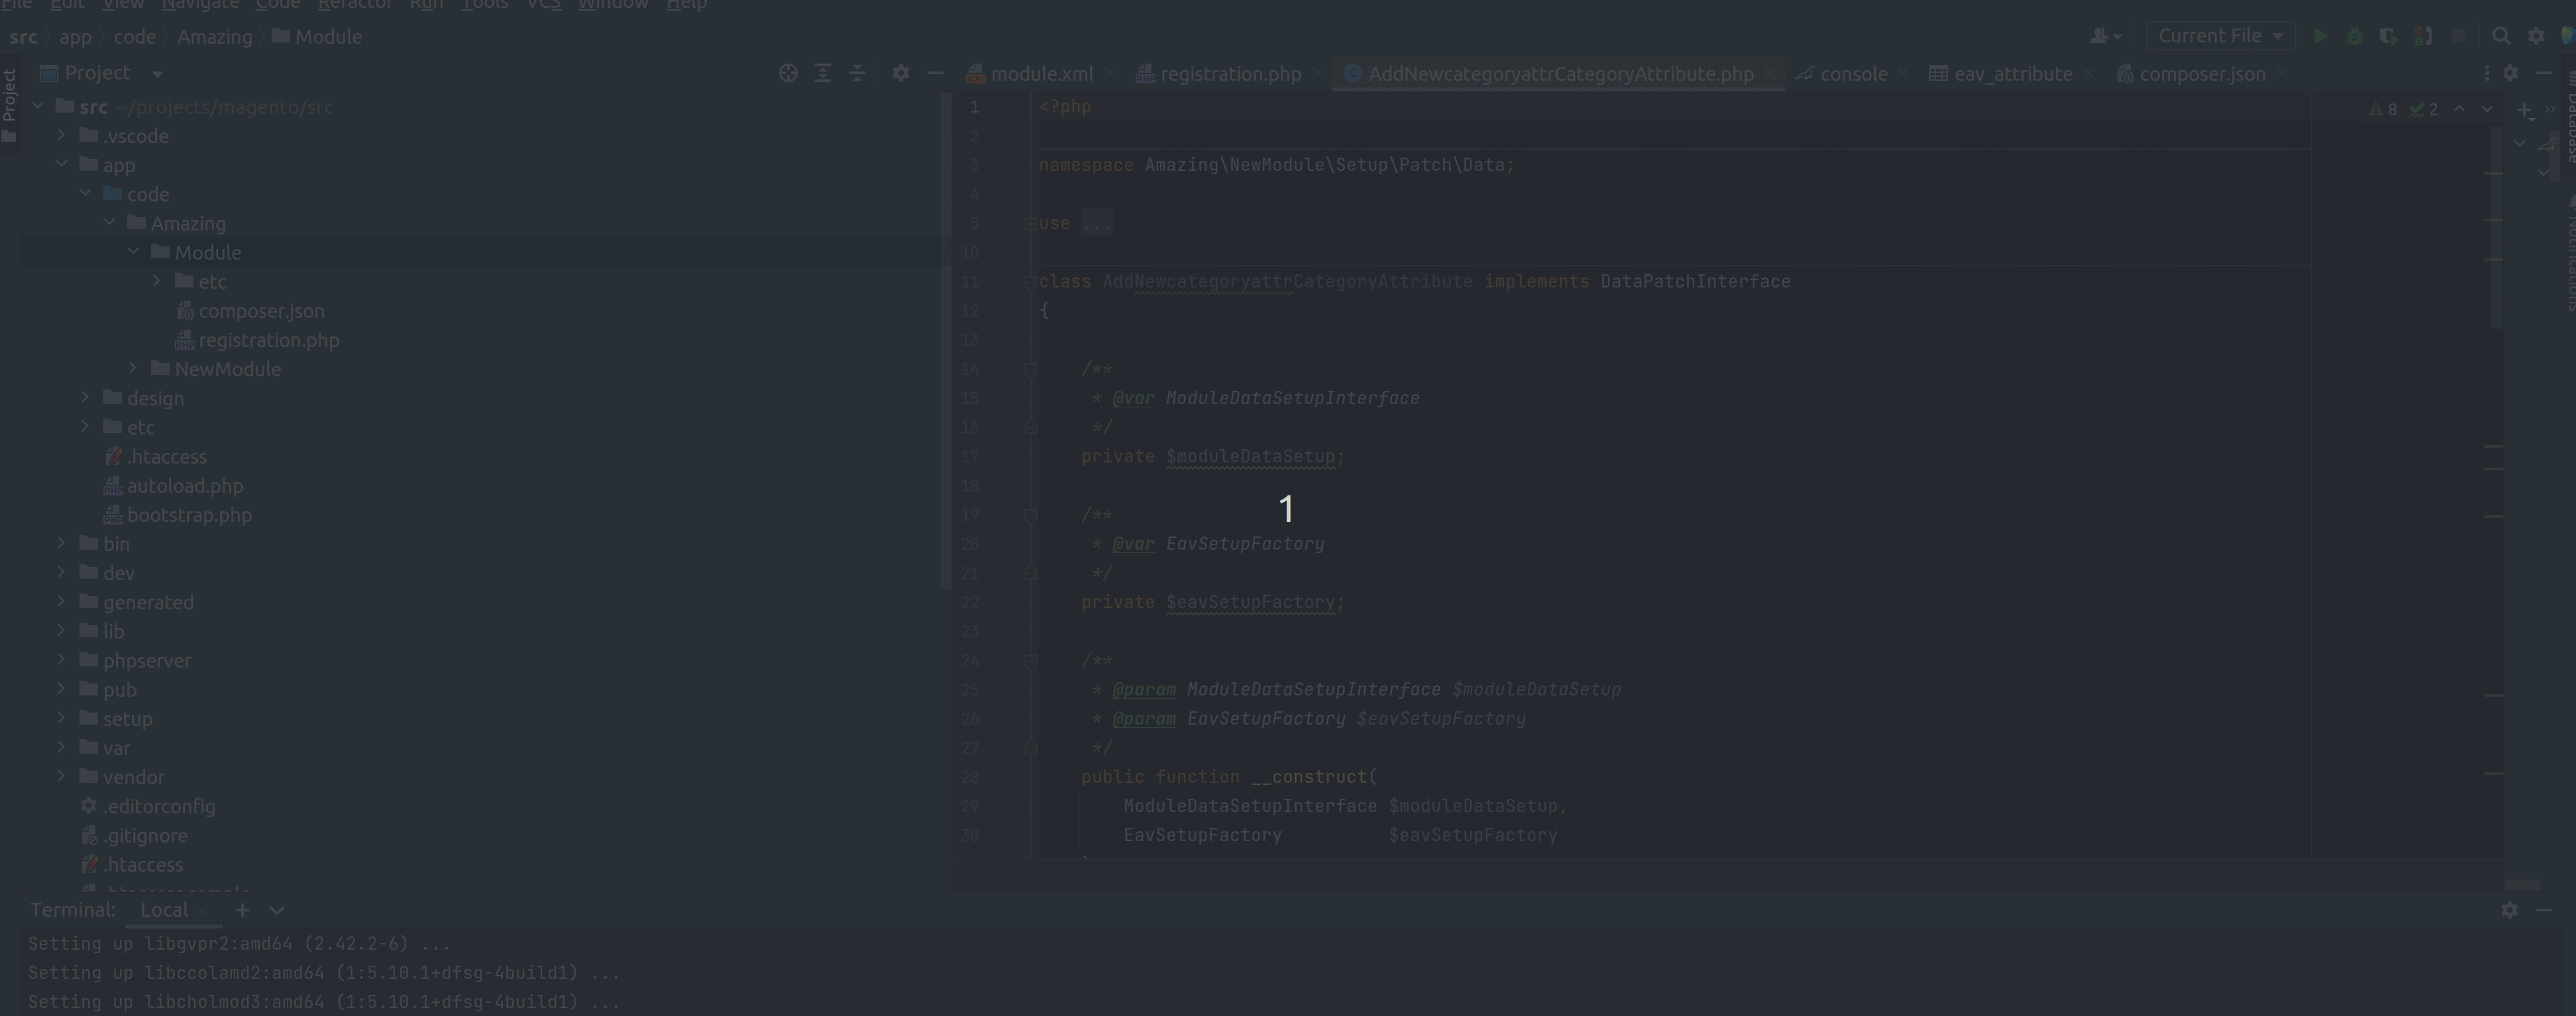Collapse the Amazing folder in tree
2576x1016 pixels.
110,223
